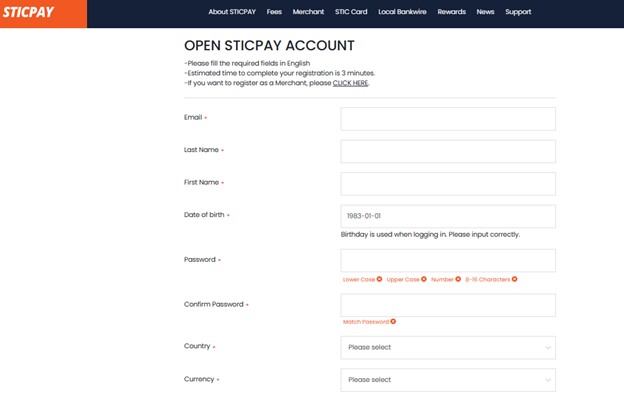Visit the Rewards page

(452, 12)
